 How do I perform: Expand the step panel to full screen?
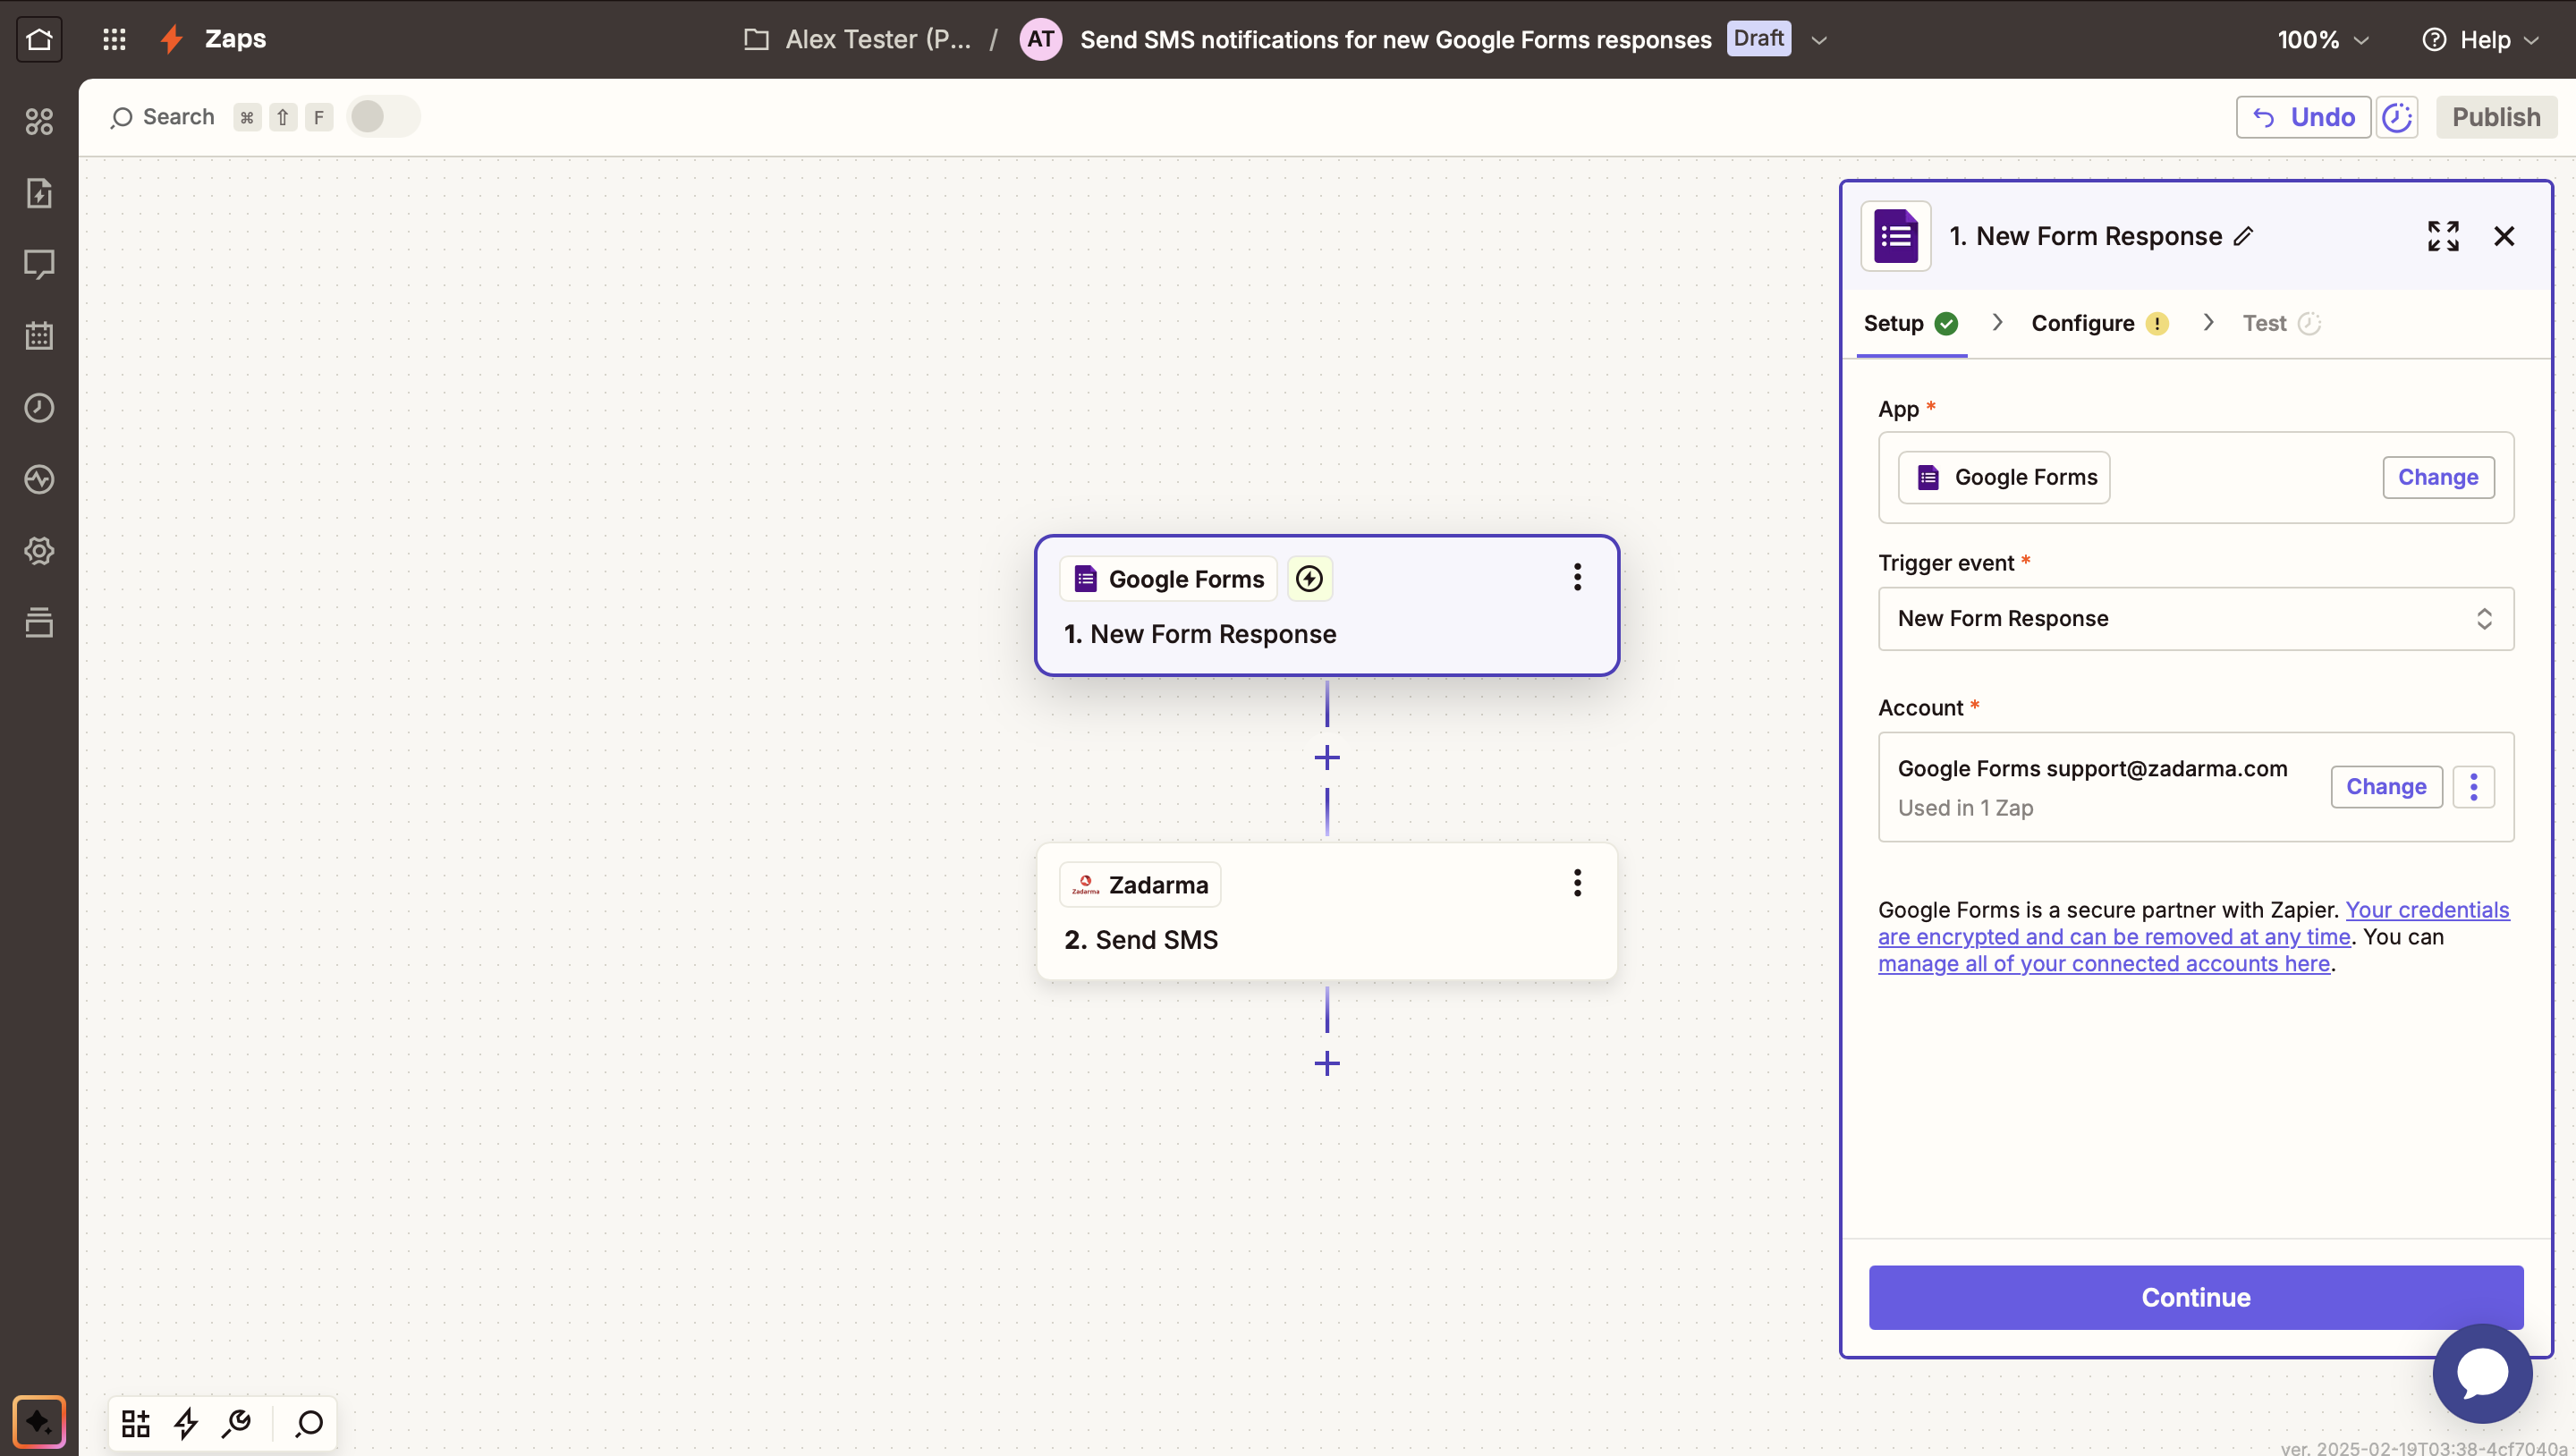tap(2443, 236)
